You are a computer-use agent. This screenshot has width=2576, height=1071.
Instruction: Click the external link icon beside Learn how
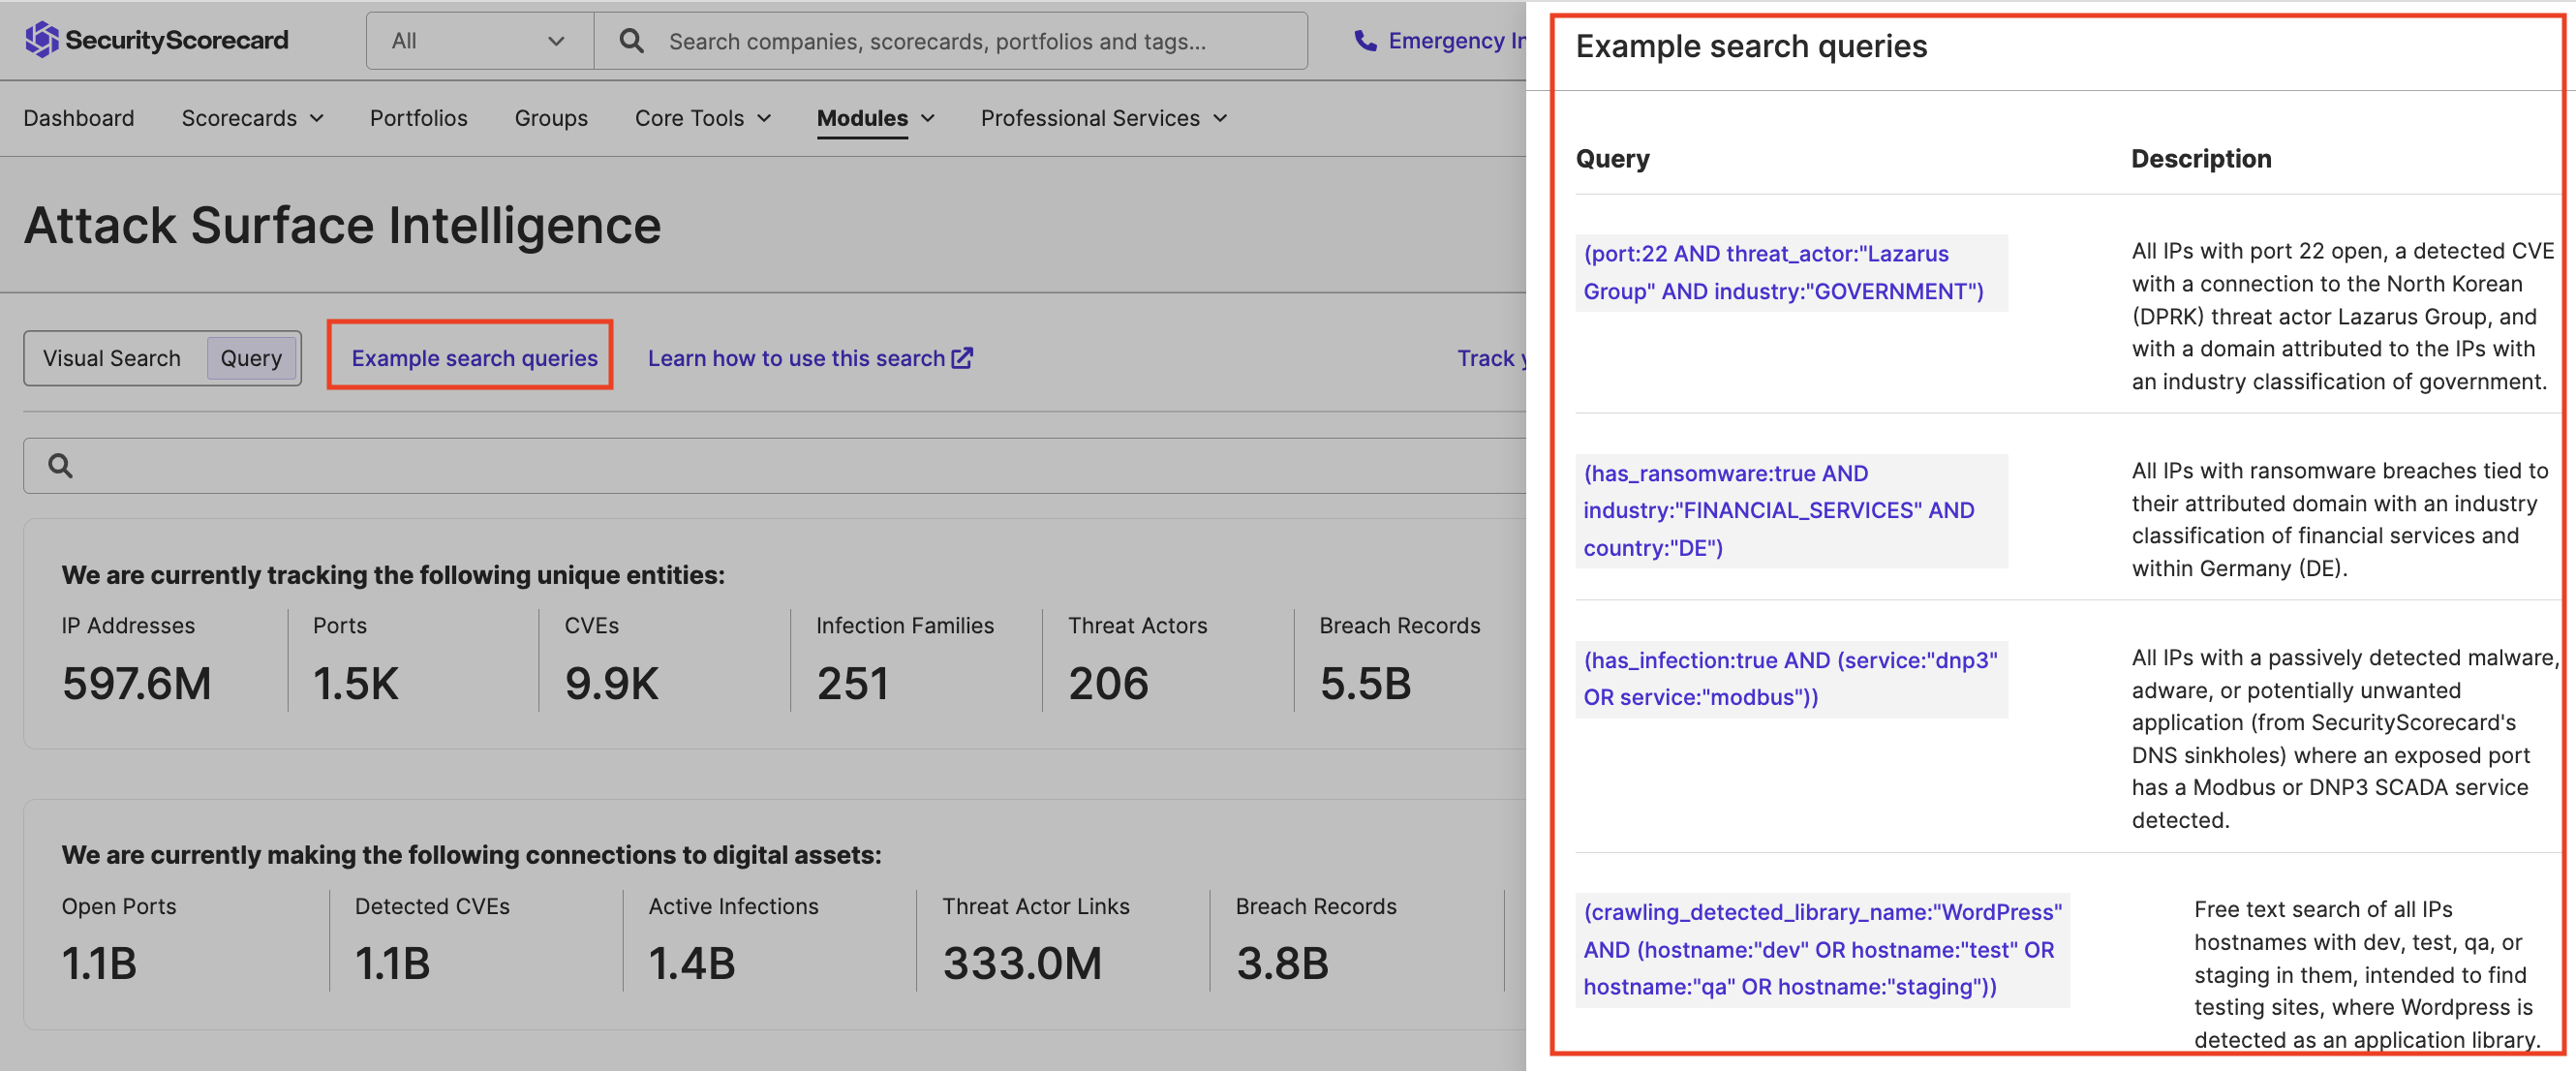click(x=962, y=358)
